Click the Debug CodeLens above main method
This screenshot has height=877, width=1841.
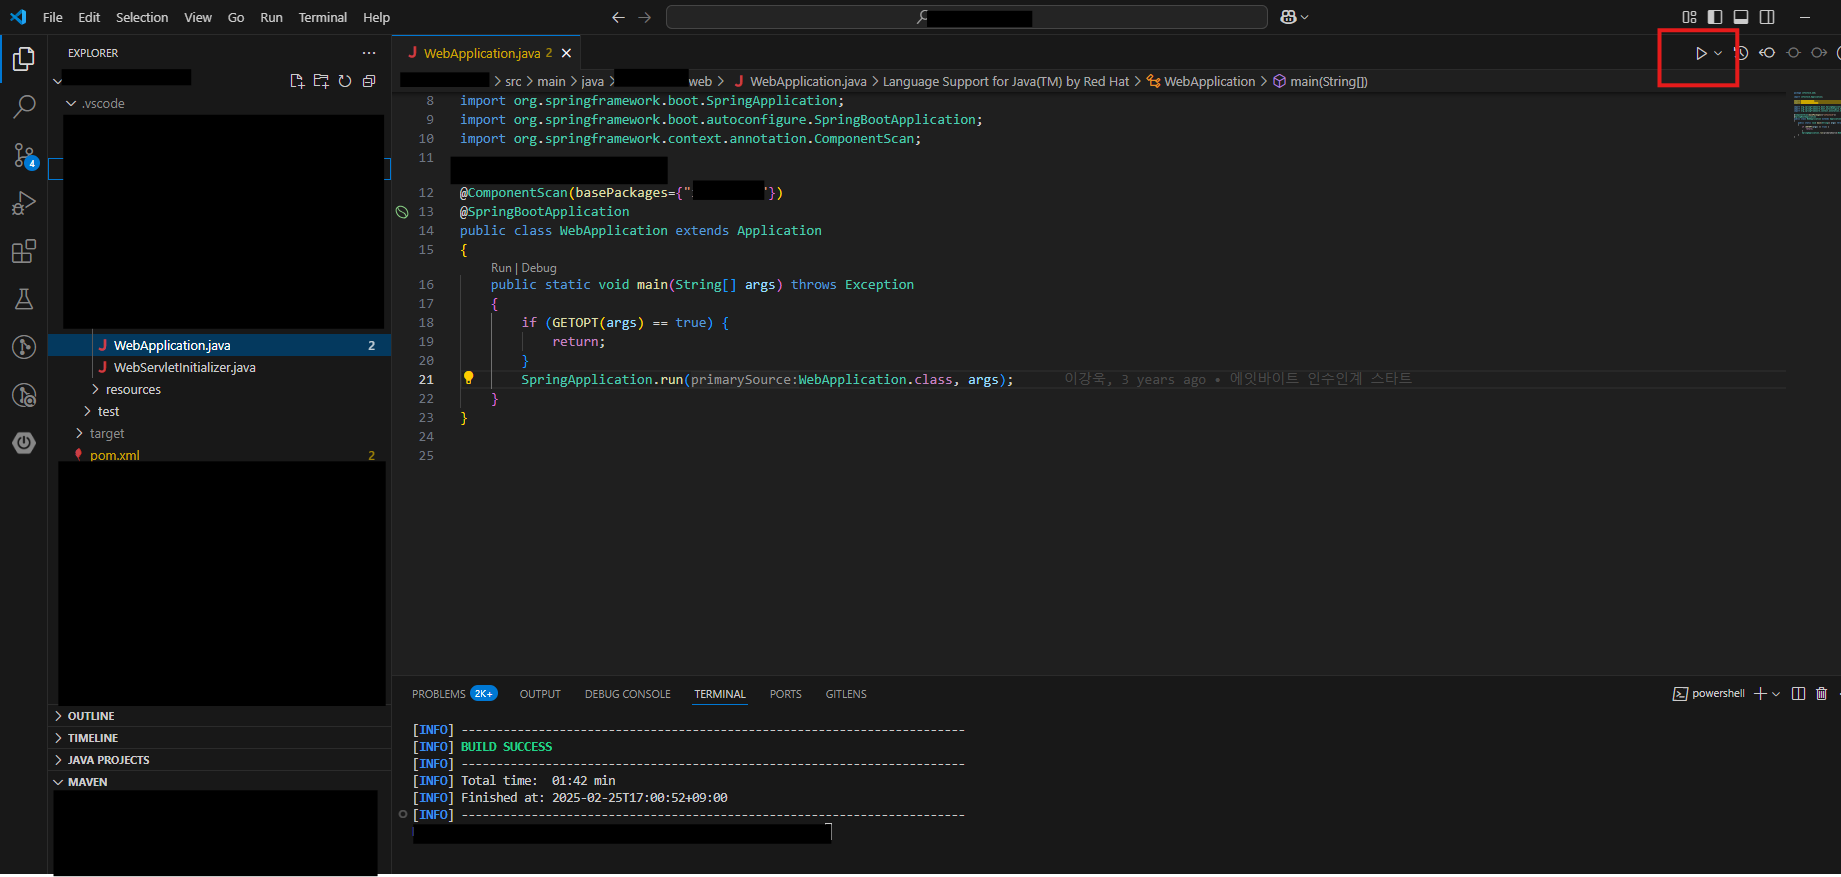click(539, 268)
